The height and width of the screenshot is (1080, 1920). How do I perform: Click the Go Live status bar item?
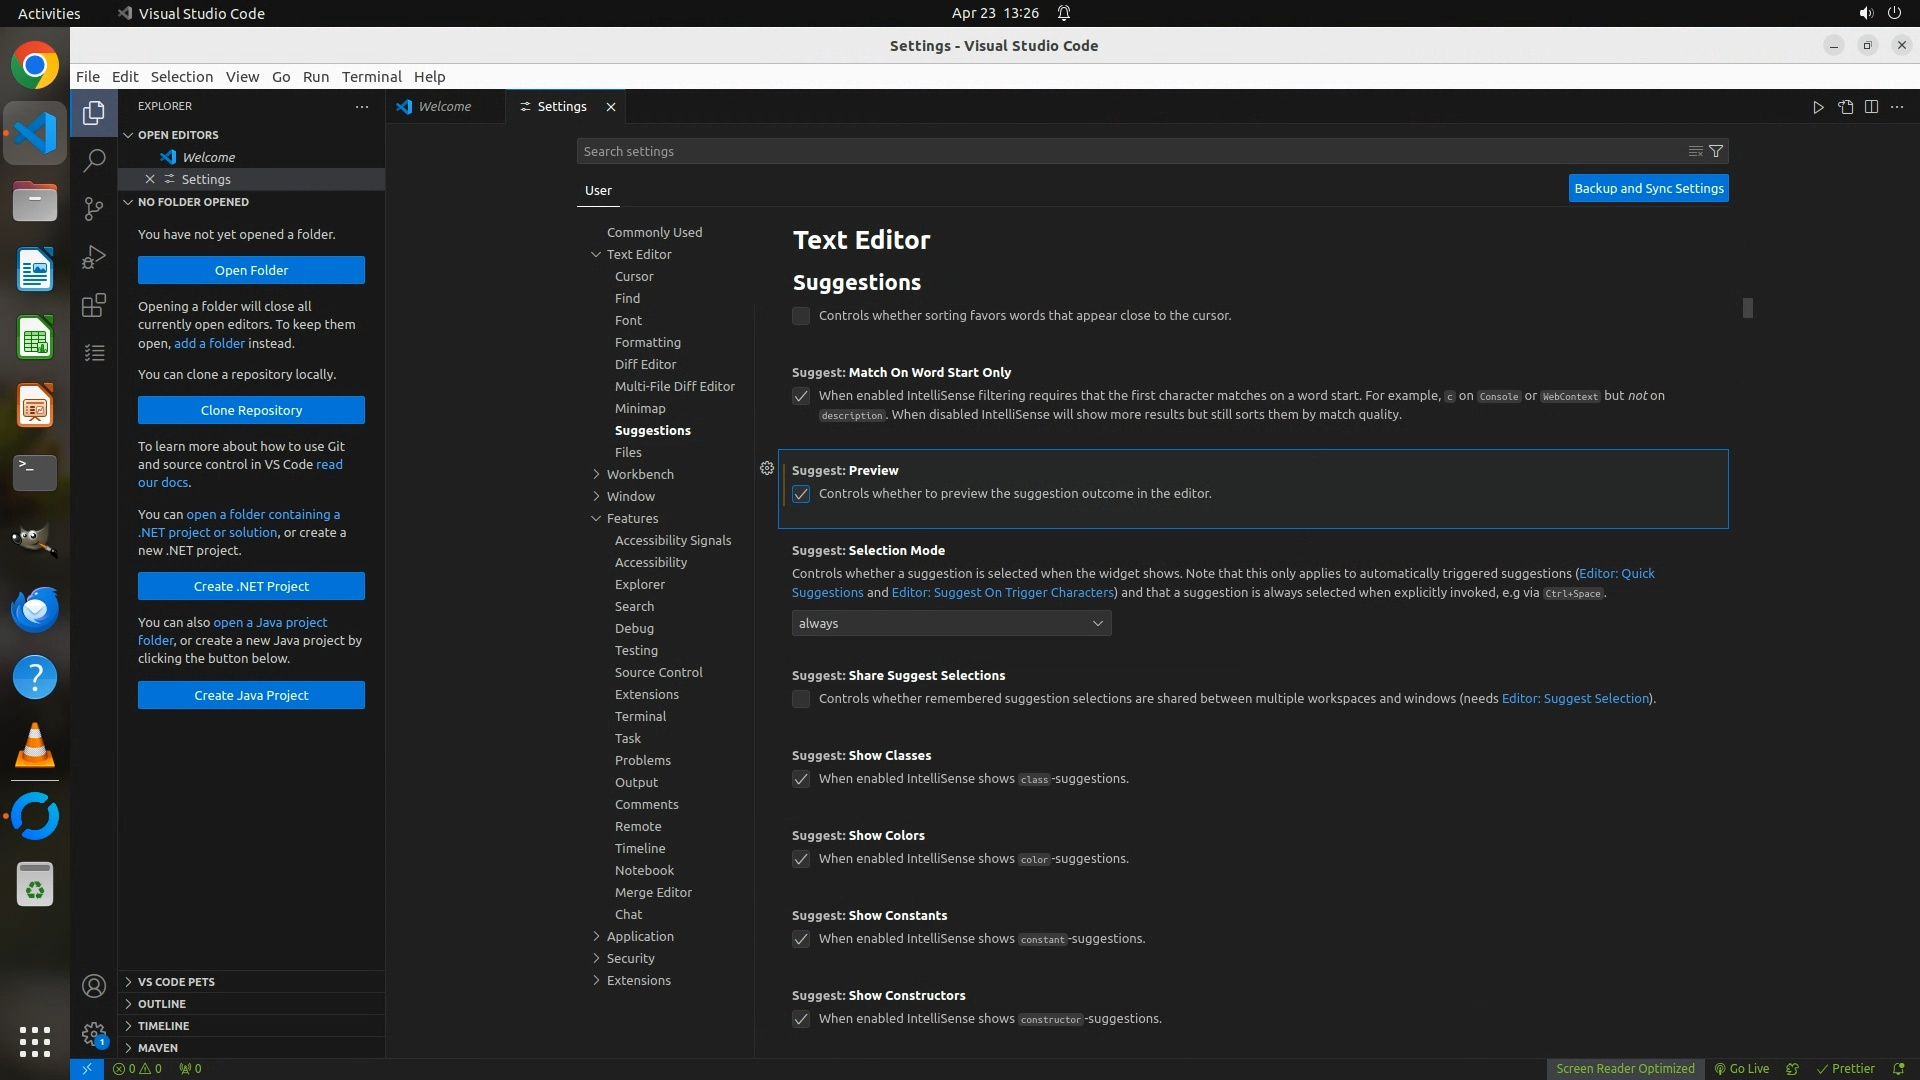[1742, 1068]
